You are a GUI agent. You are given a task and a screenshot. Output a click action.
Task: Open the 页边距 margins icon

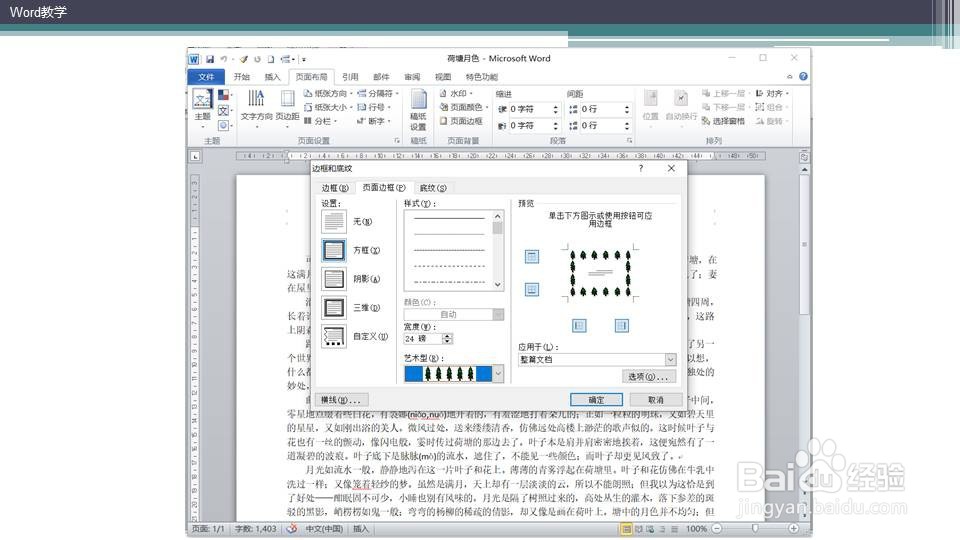[287, 99]
